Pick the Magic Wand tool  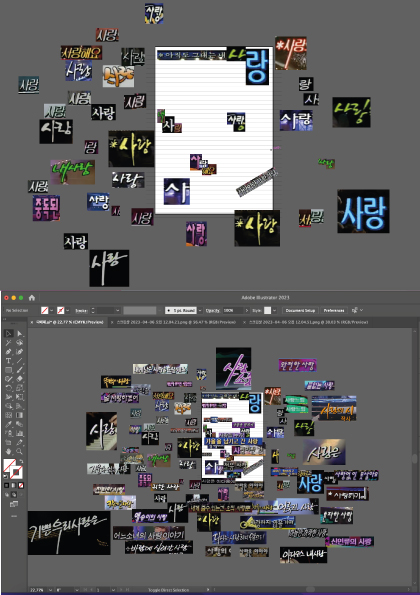coord(8,343)
